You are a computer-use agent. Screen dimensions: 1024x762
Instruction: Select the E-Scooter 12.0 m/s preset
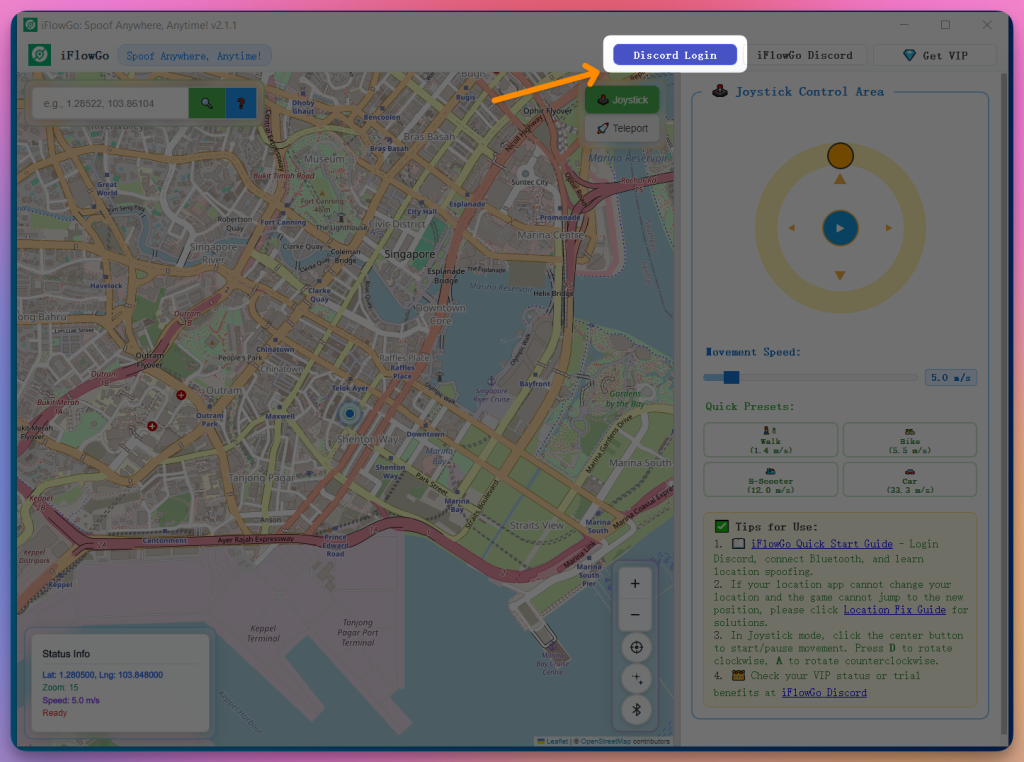click(771, 480)
